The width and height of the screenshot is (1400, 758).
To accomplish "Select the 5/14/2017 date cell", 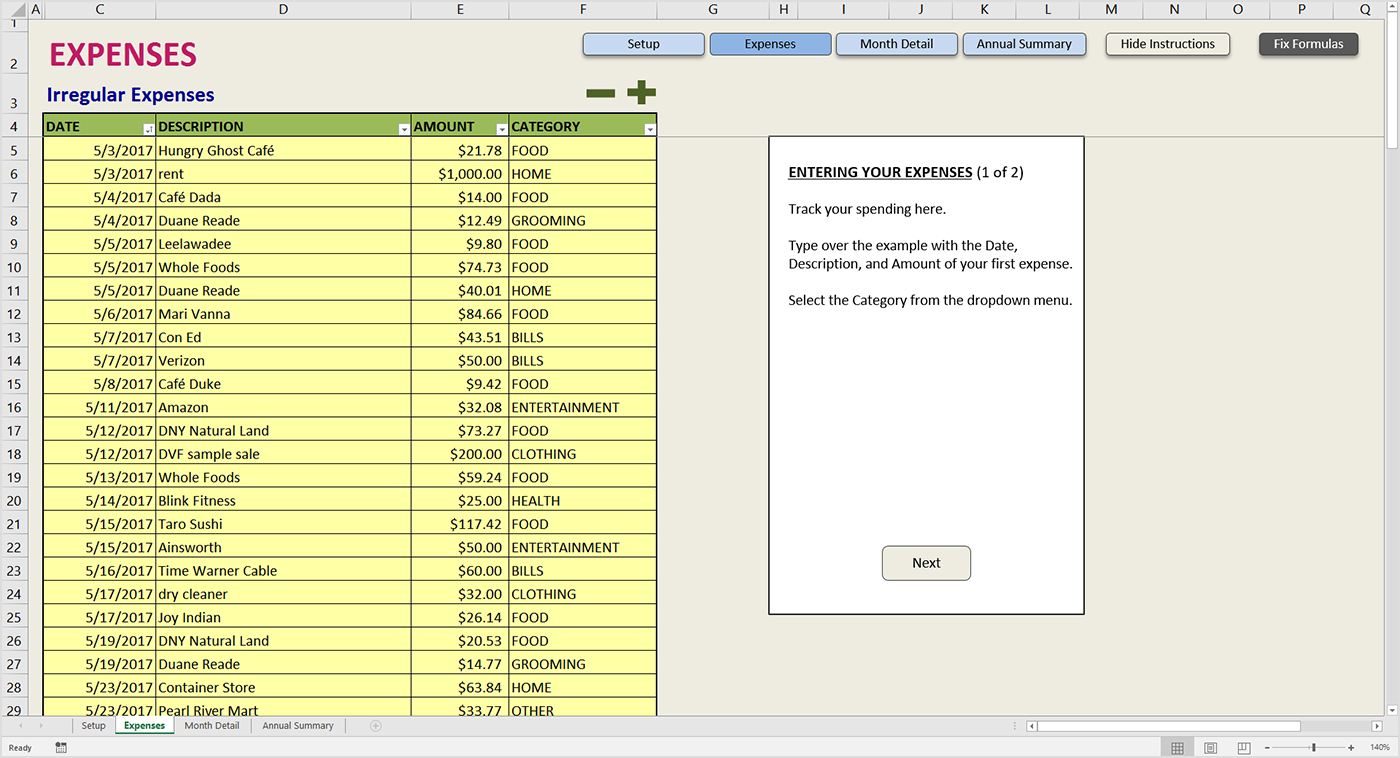I will tap(99, 500).
